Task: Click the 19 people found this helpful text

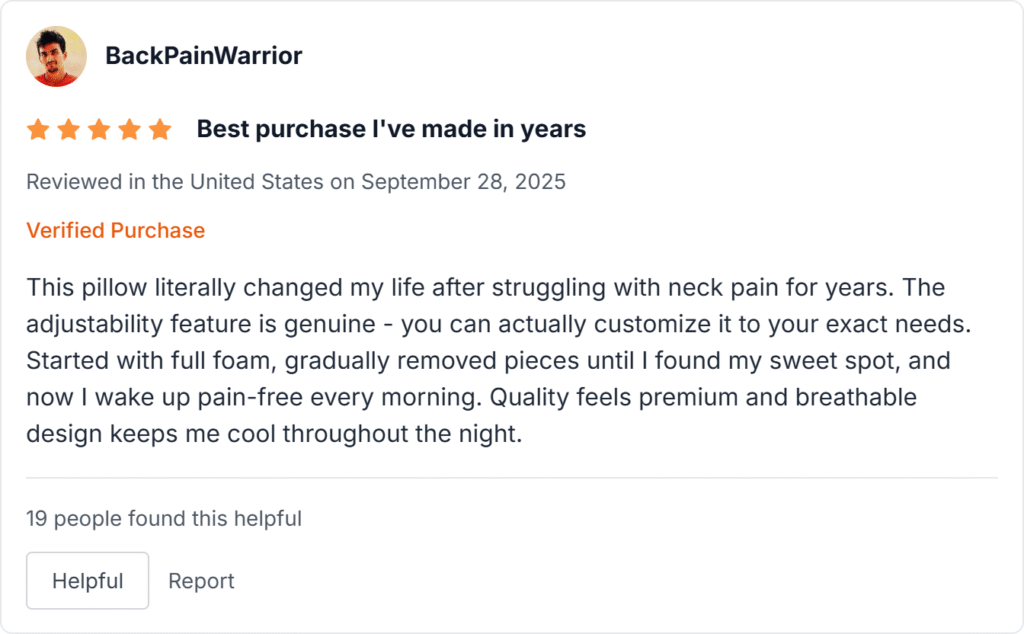Action: [x=164, y=519]
